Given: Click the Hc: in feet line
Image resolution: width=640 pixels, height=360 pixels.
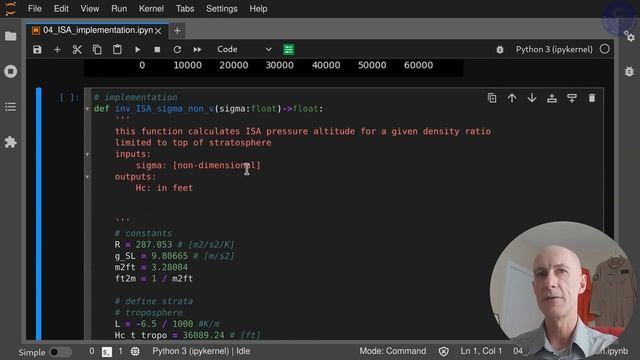Looking at the screenshot, I should tap(164, 188).
